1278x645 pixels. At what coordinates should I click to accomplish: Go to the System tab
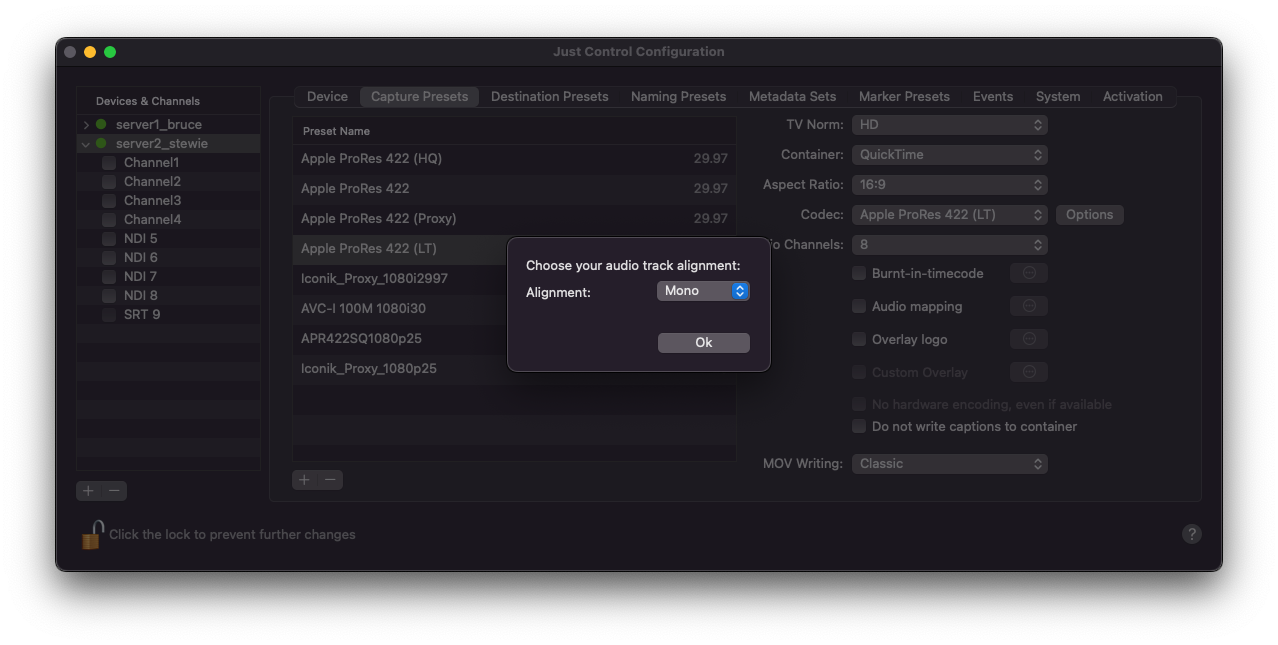(x=1058, y=97)
